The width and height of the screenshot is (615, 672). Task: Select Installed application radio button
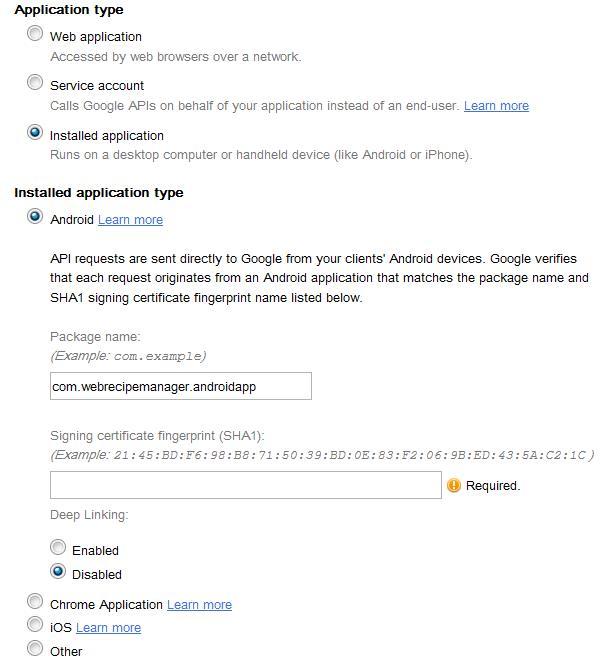[36, 133]
